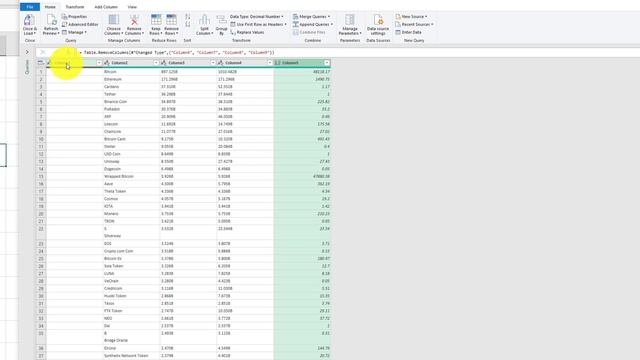Click Replace Values

pos(247,32)
